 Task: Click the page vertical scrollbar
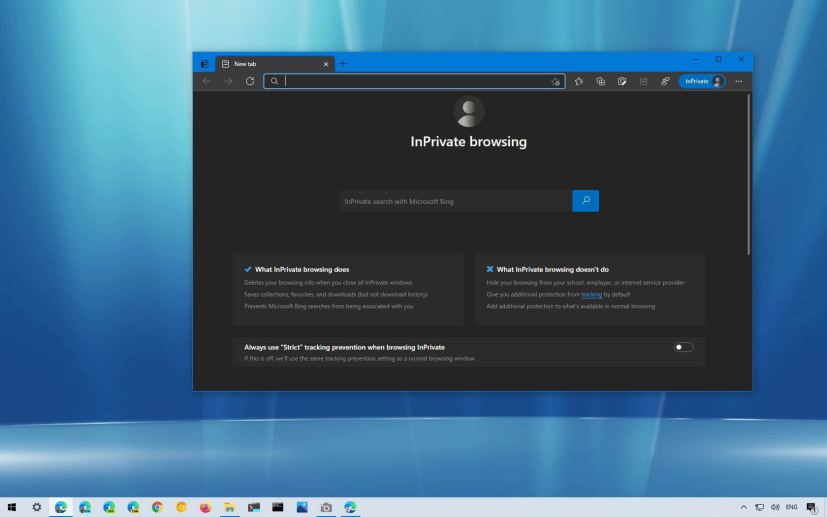click(748, 175)
